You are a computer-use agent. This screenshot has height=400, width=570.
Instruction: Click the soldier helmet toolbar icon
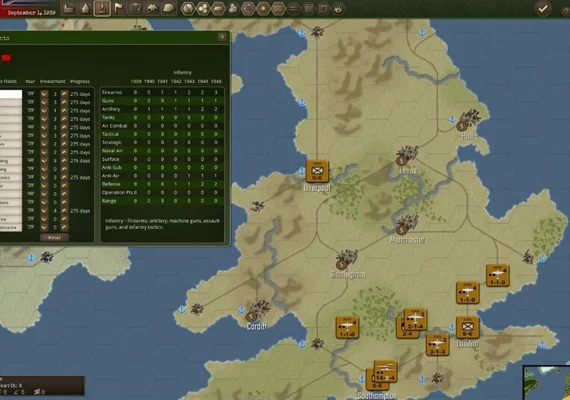[x=168, y=8]
